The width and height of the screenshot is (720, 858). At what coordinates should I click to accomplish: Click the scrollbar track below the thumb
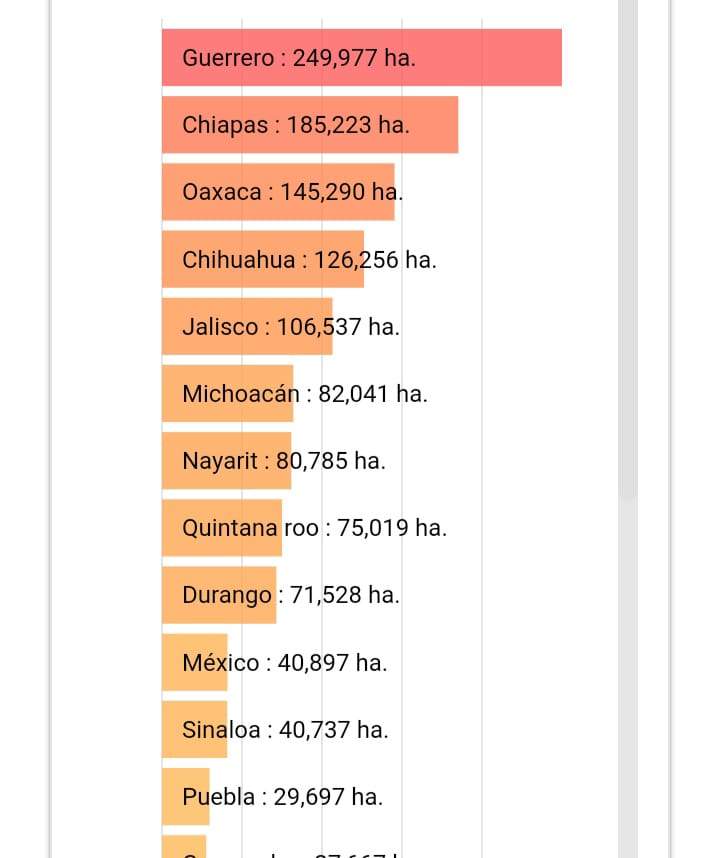click(x=627, y=680)
